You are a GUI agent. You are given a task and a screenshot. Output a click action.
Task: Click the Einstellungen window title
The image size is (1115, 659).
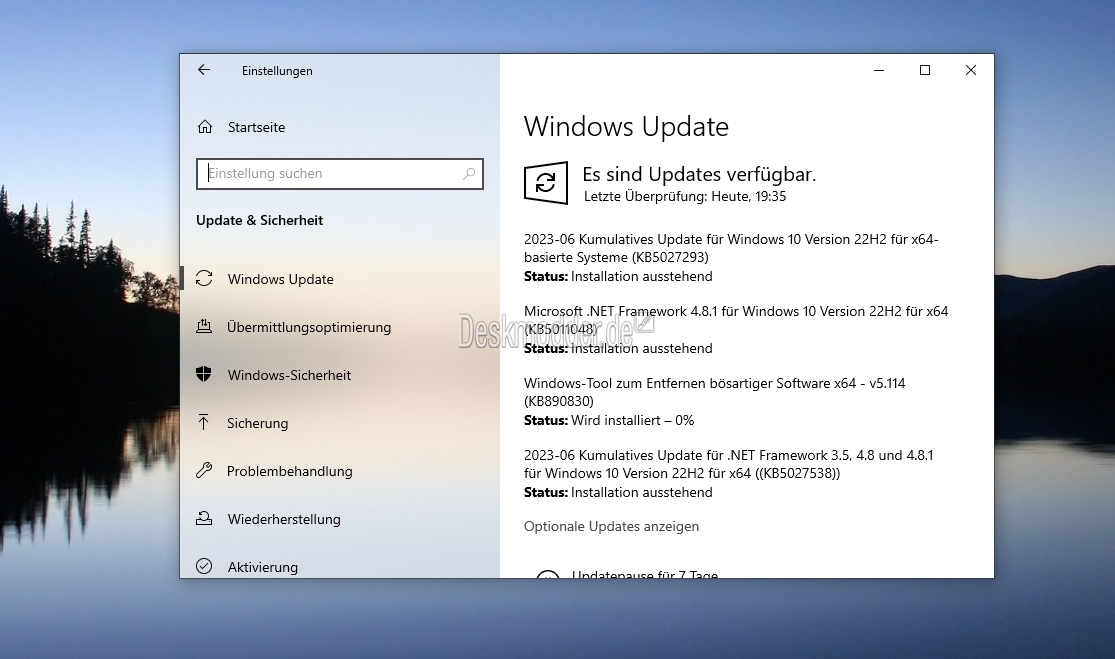[277, 71]
